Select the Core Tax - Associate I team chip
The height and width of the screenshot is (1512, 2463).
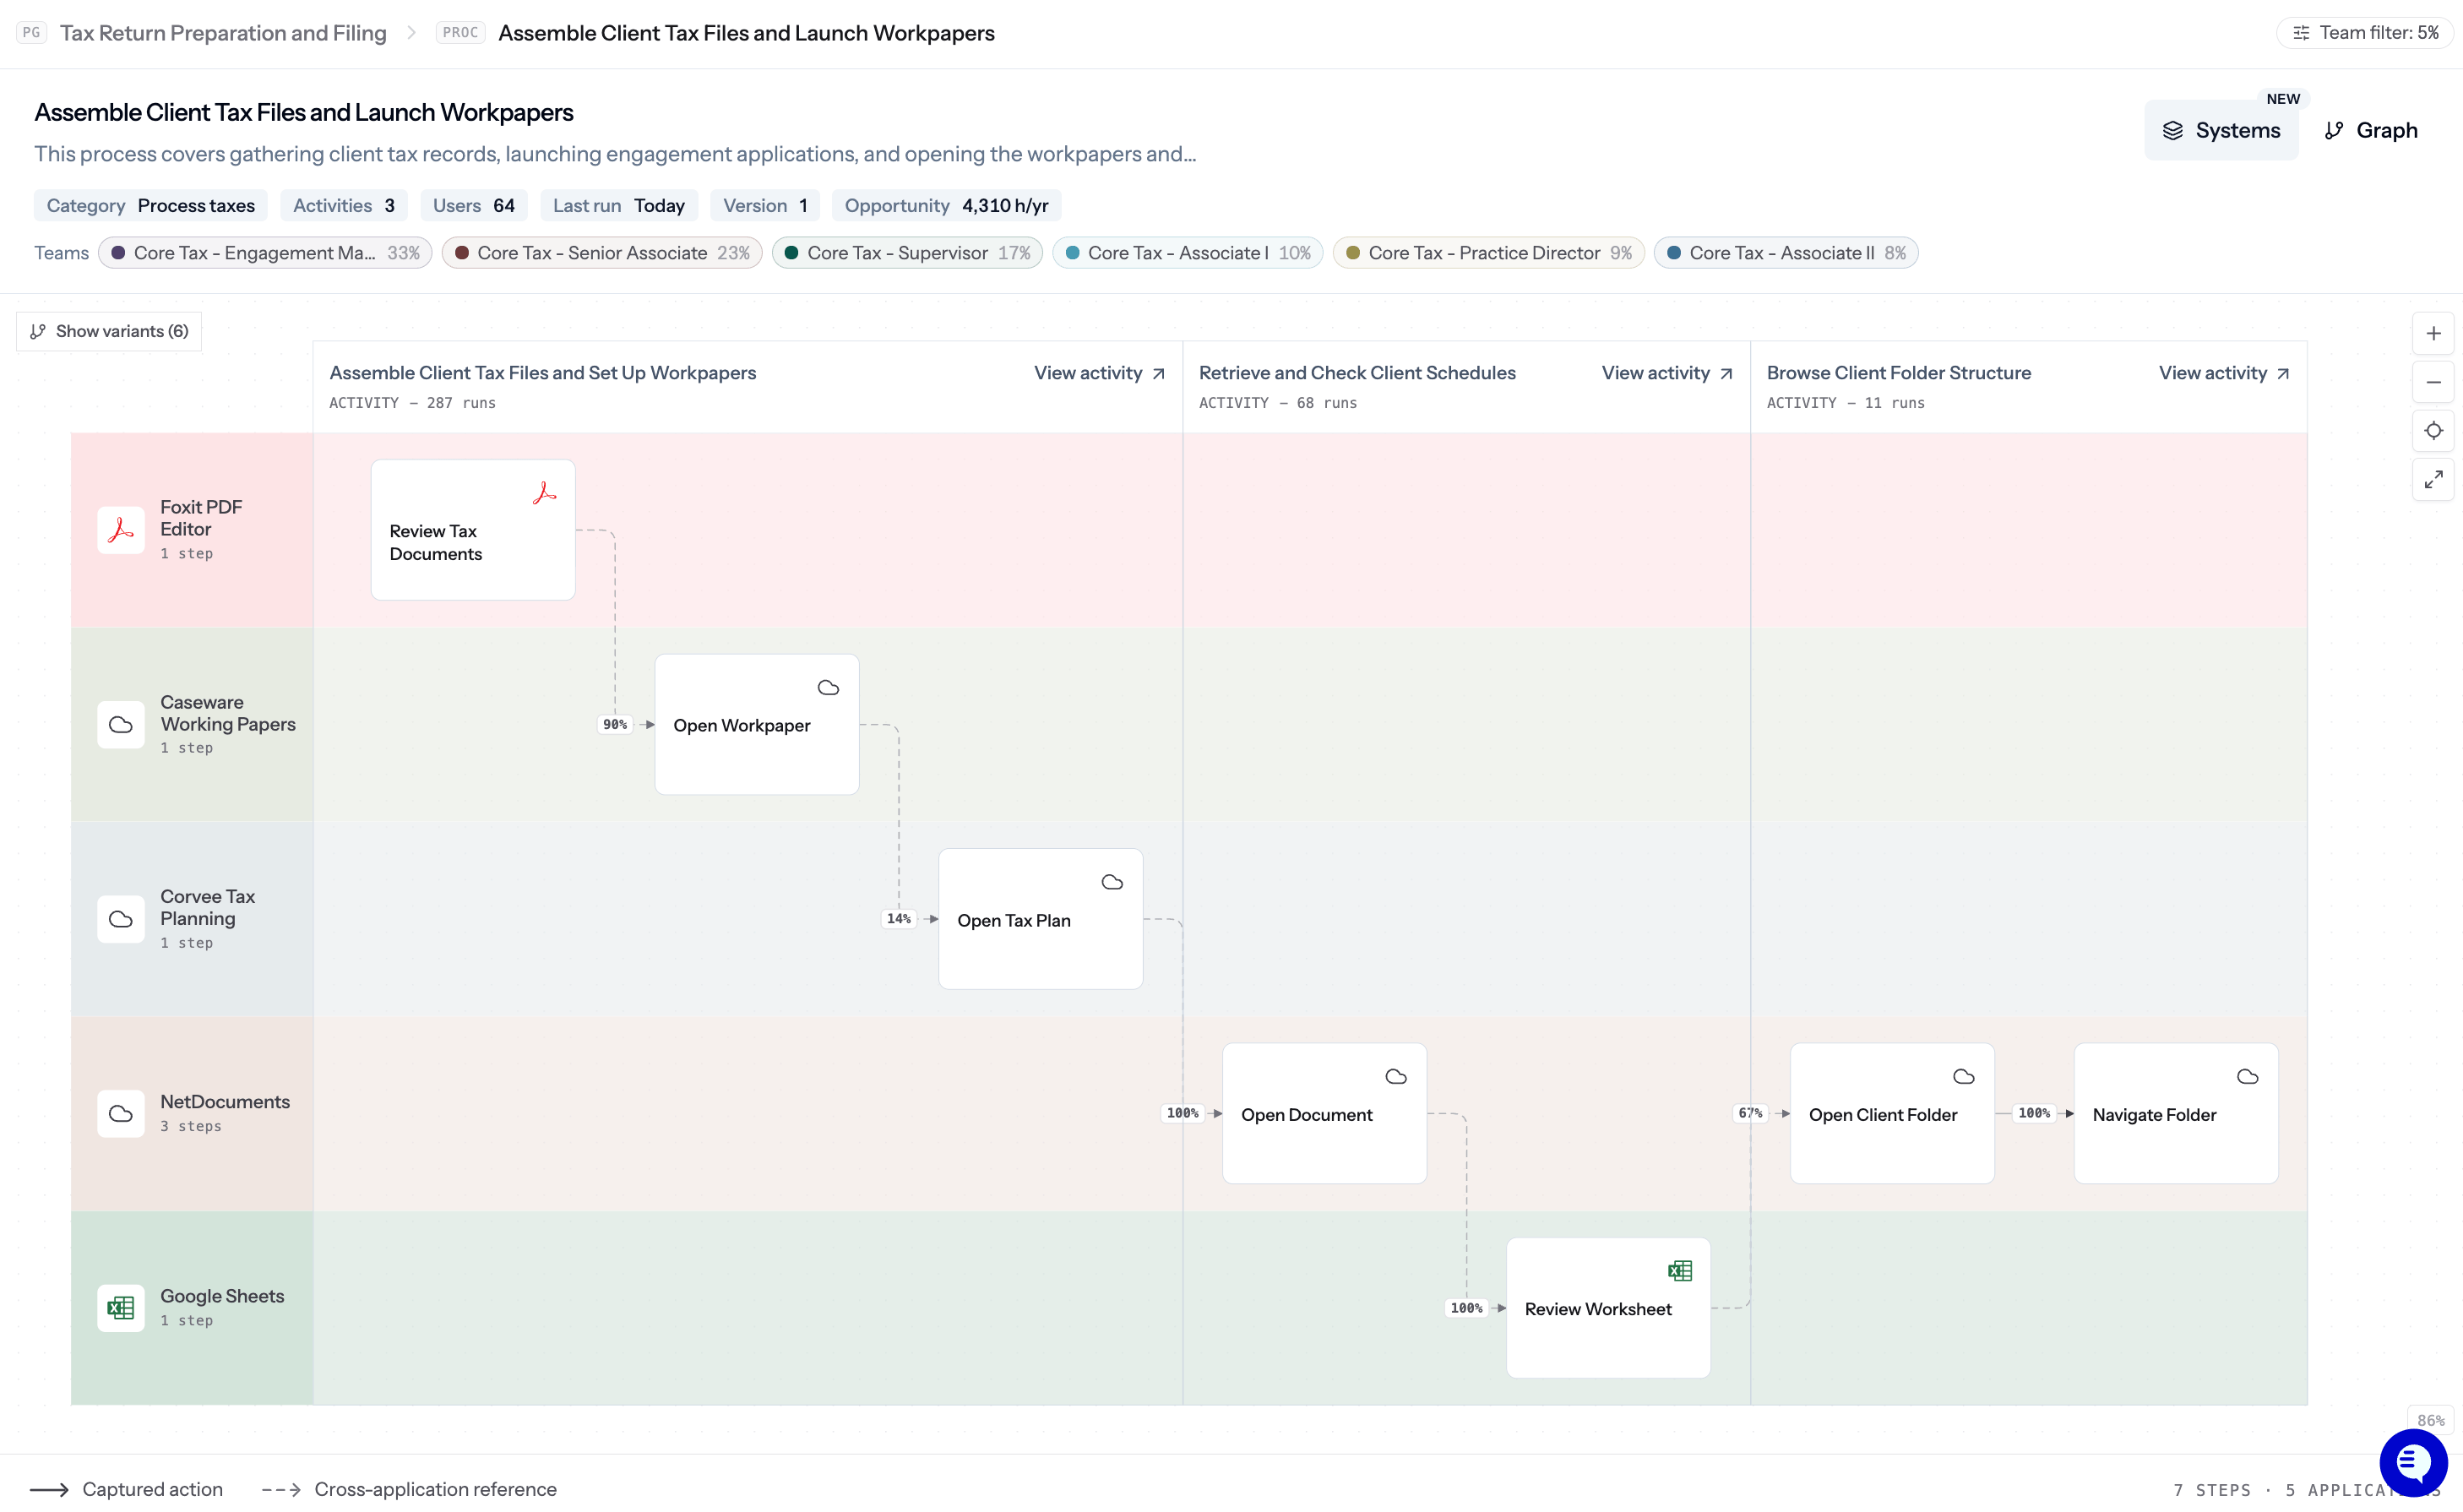[1188, 253]
